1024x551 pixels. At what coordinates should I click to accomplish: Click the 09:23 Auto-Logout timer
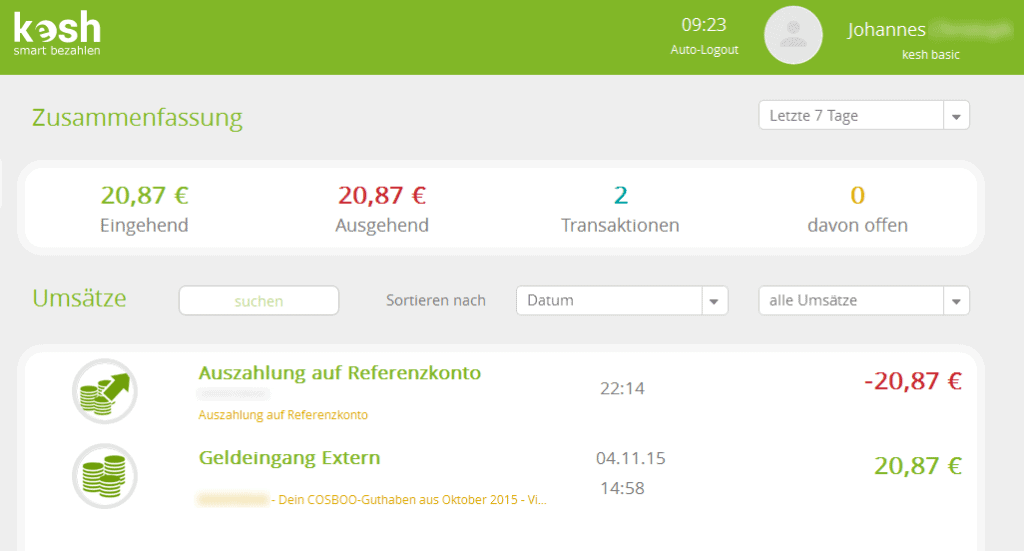tap(704, 35)
